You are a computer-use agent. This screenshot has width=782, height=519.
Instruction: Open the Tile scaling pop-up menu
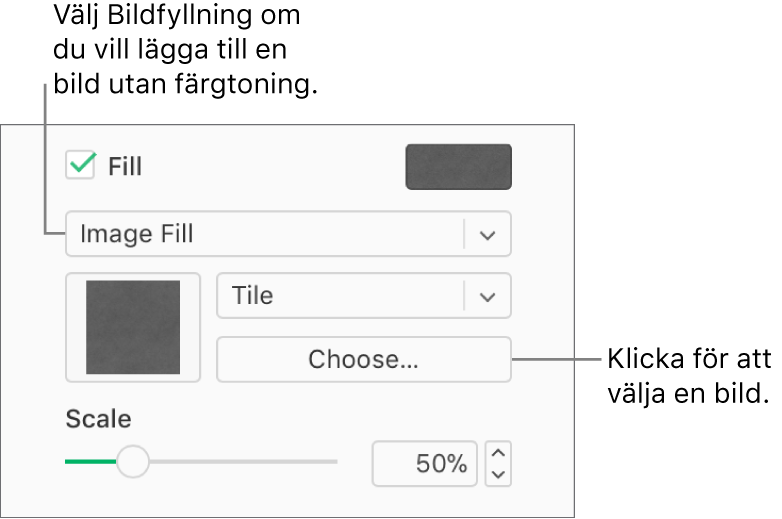[340, 296]
